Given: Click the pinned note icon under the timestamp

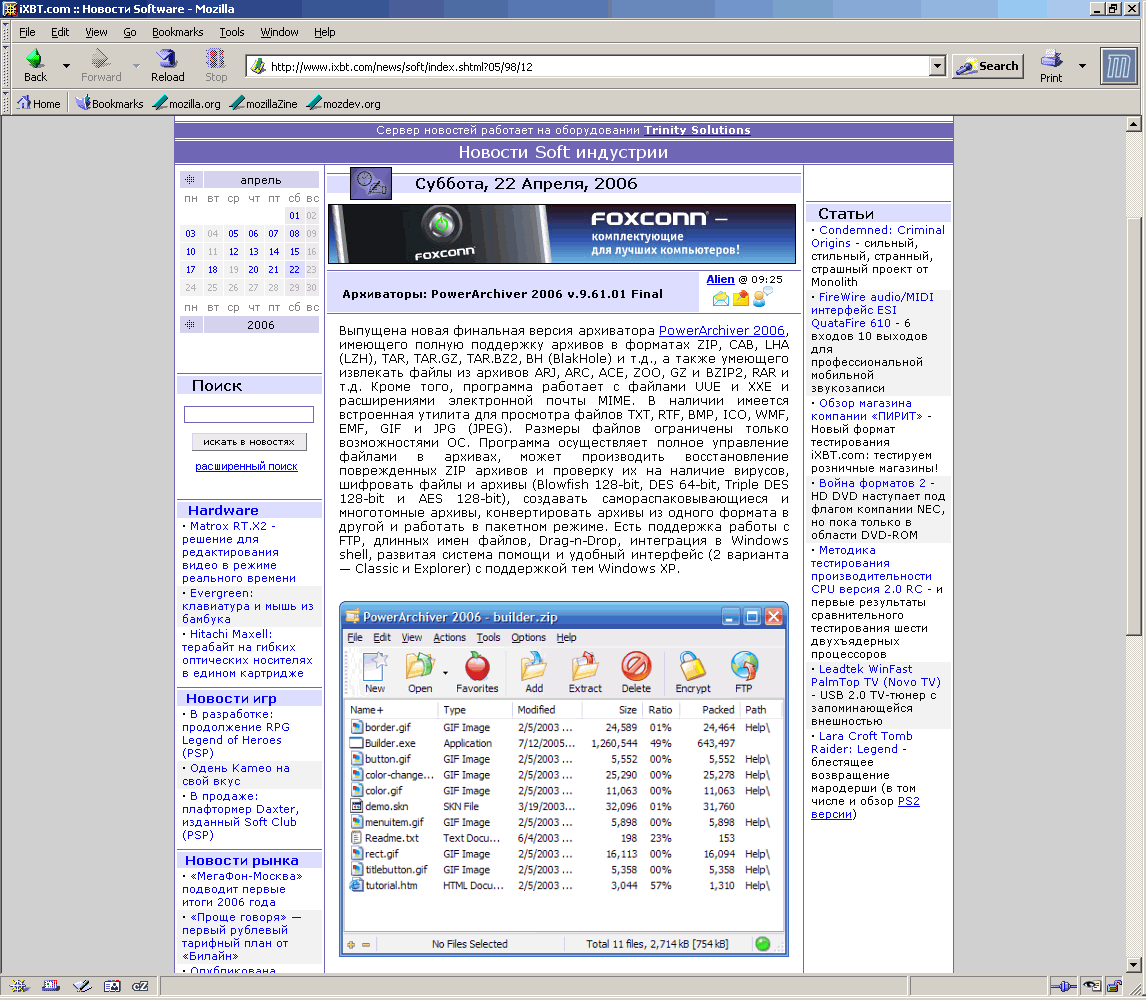Looking at the screenshot, I should 741,298.
